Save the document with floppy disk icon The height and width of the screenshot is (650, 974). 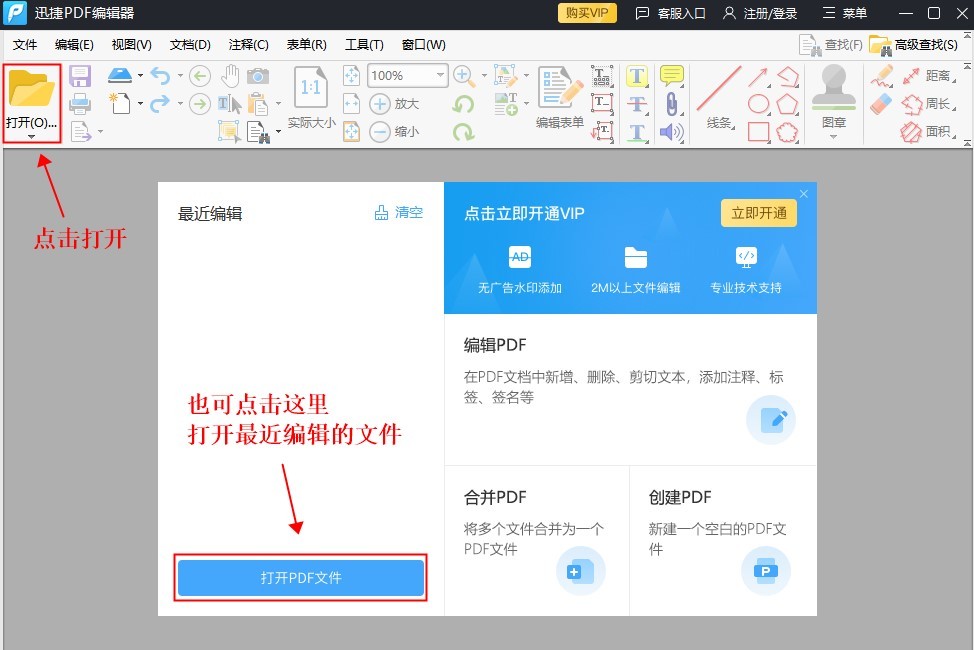tap(80, 76)
